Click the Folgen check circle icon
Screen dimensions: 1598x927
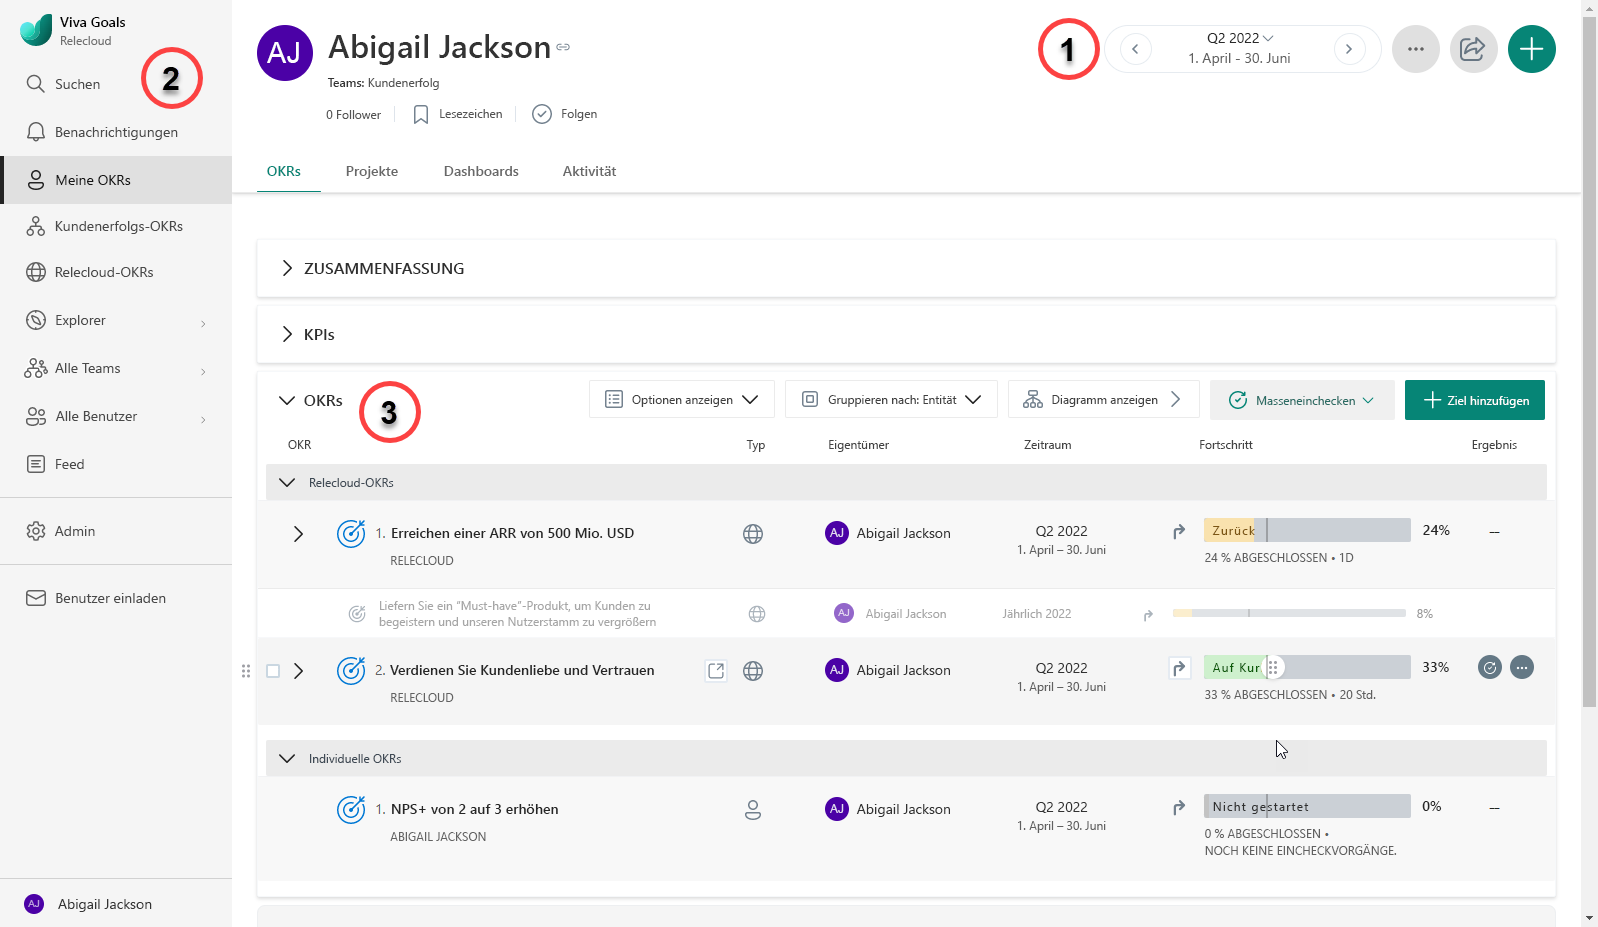tap(542, 114)
